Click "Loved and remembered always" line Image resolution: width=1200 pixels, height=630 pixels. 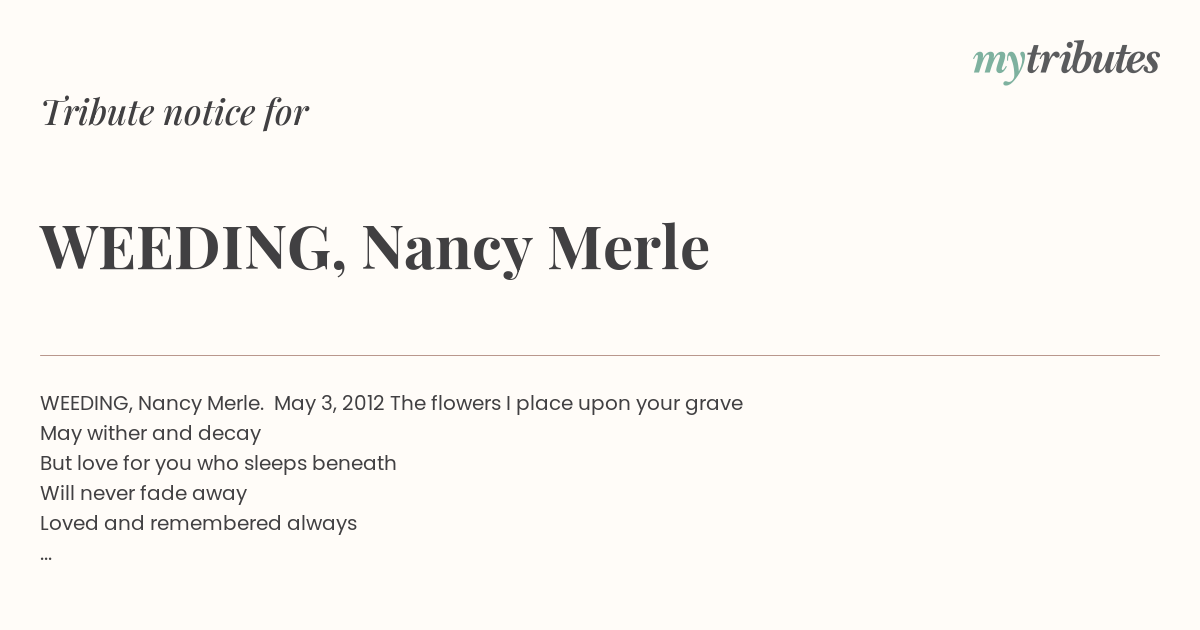click(x=198, y=523)
